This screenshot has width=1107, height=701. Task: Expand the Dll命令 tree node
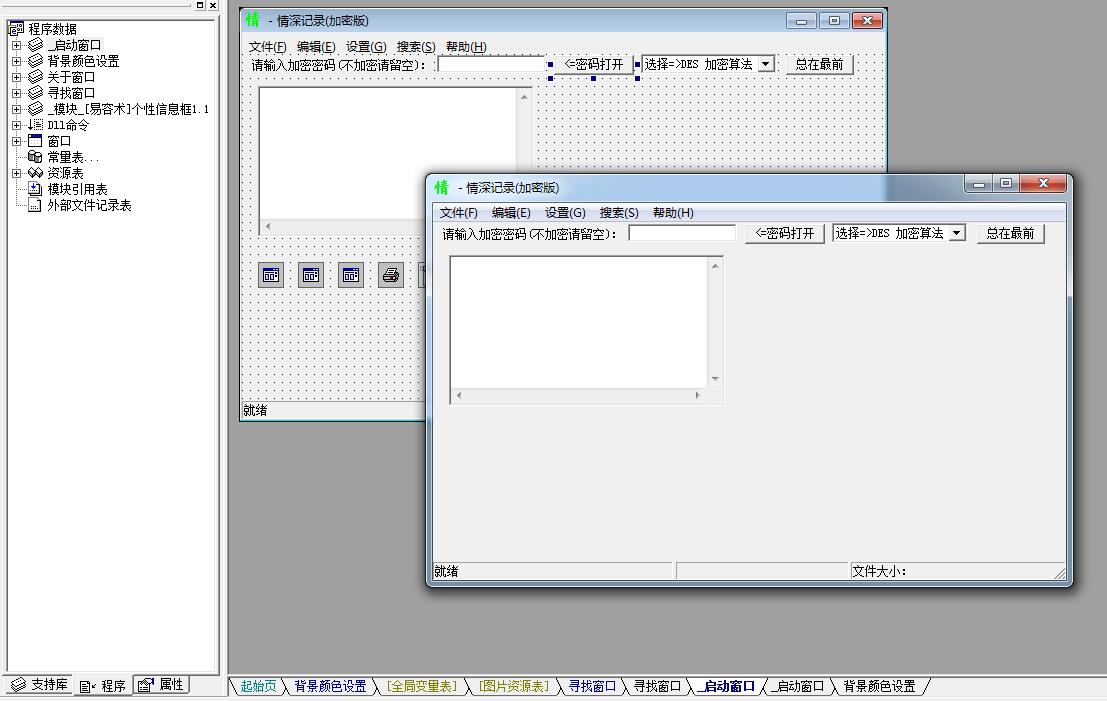tap(16, 125)
